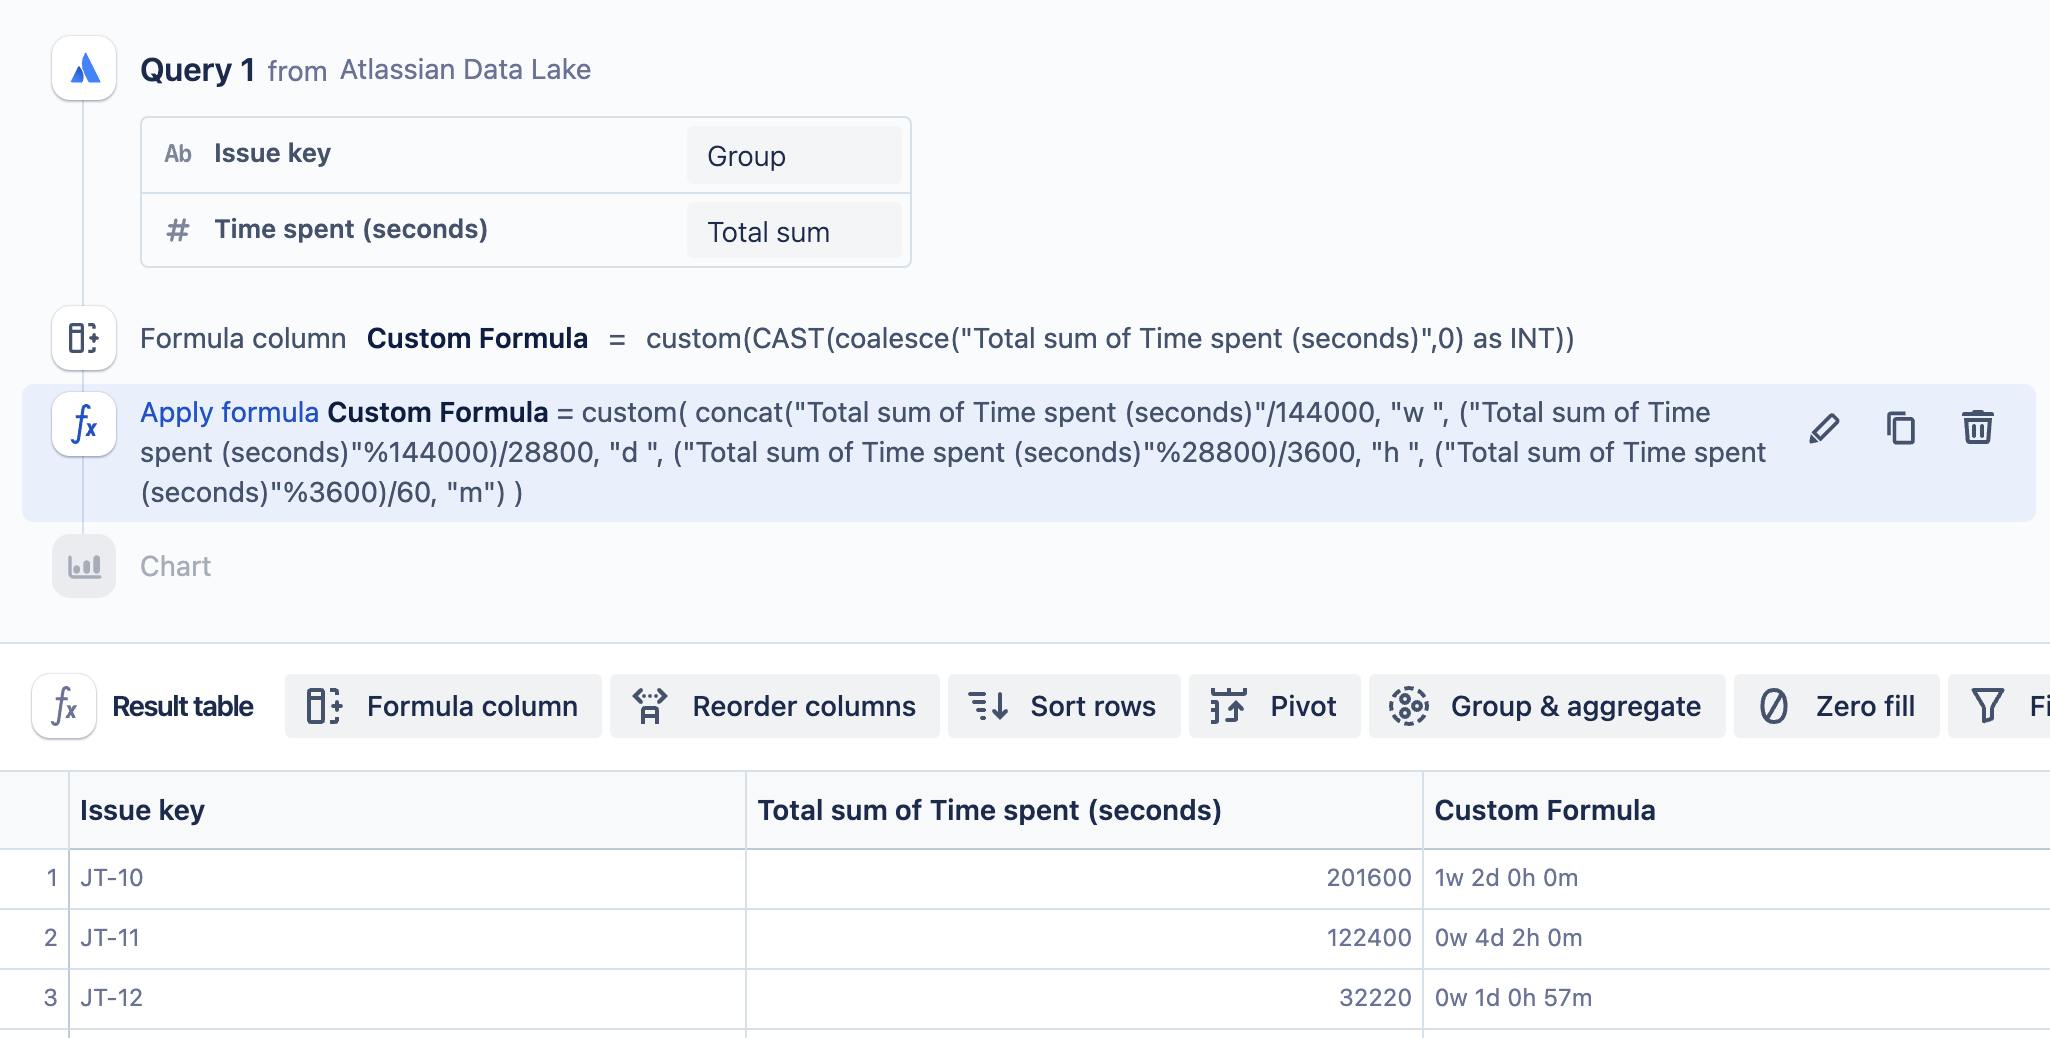Click the Formula column step icon

coord(85,338)
